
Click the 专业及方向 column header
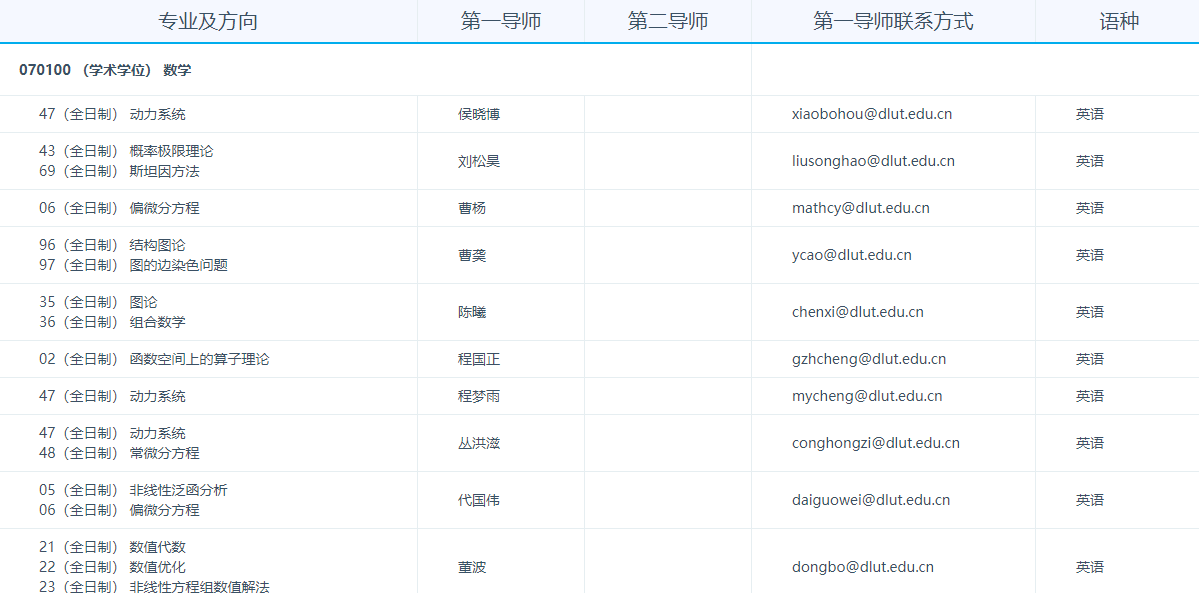pos(208,21)
